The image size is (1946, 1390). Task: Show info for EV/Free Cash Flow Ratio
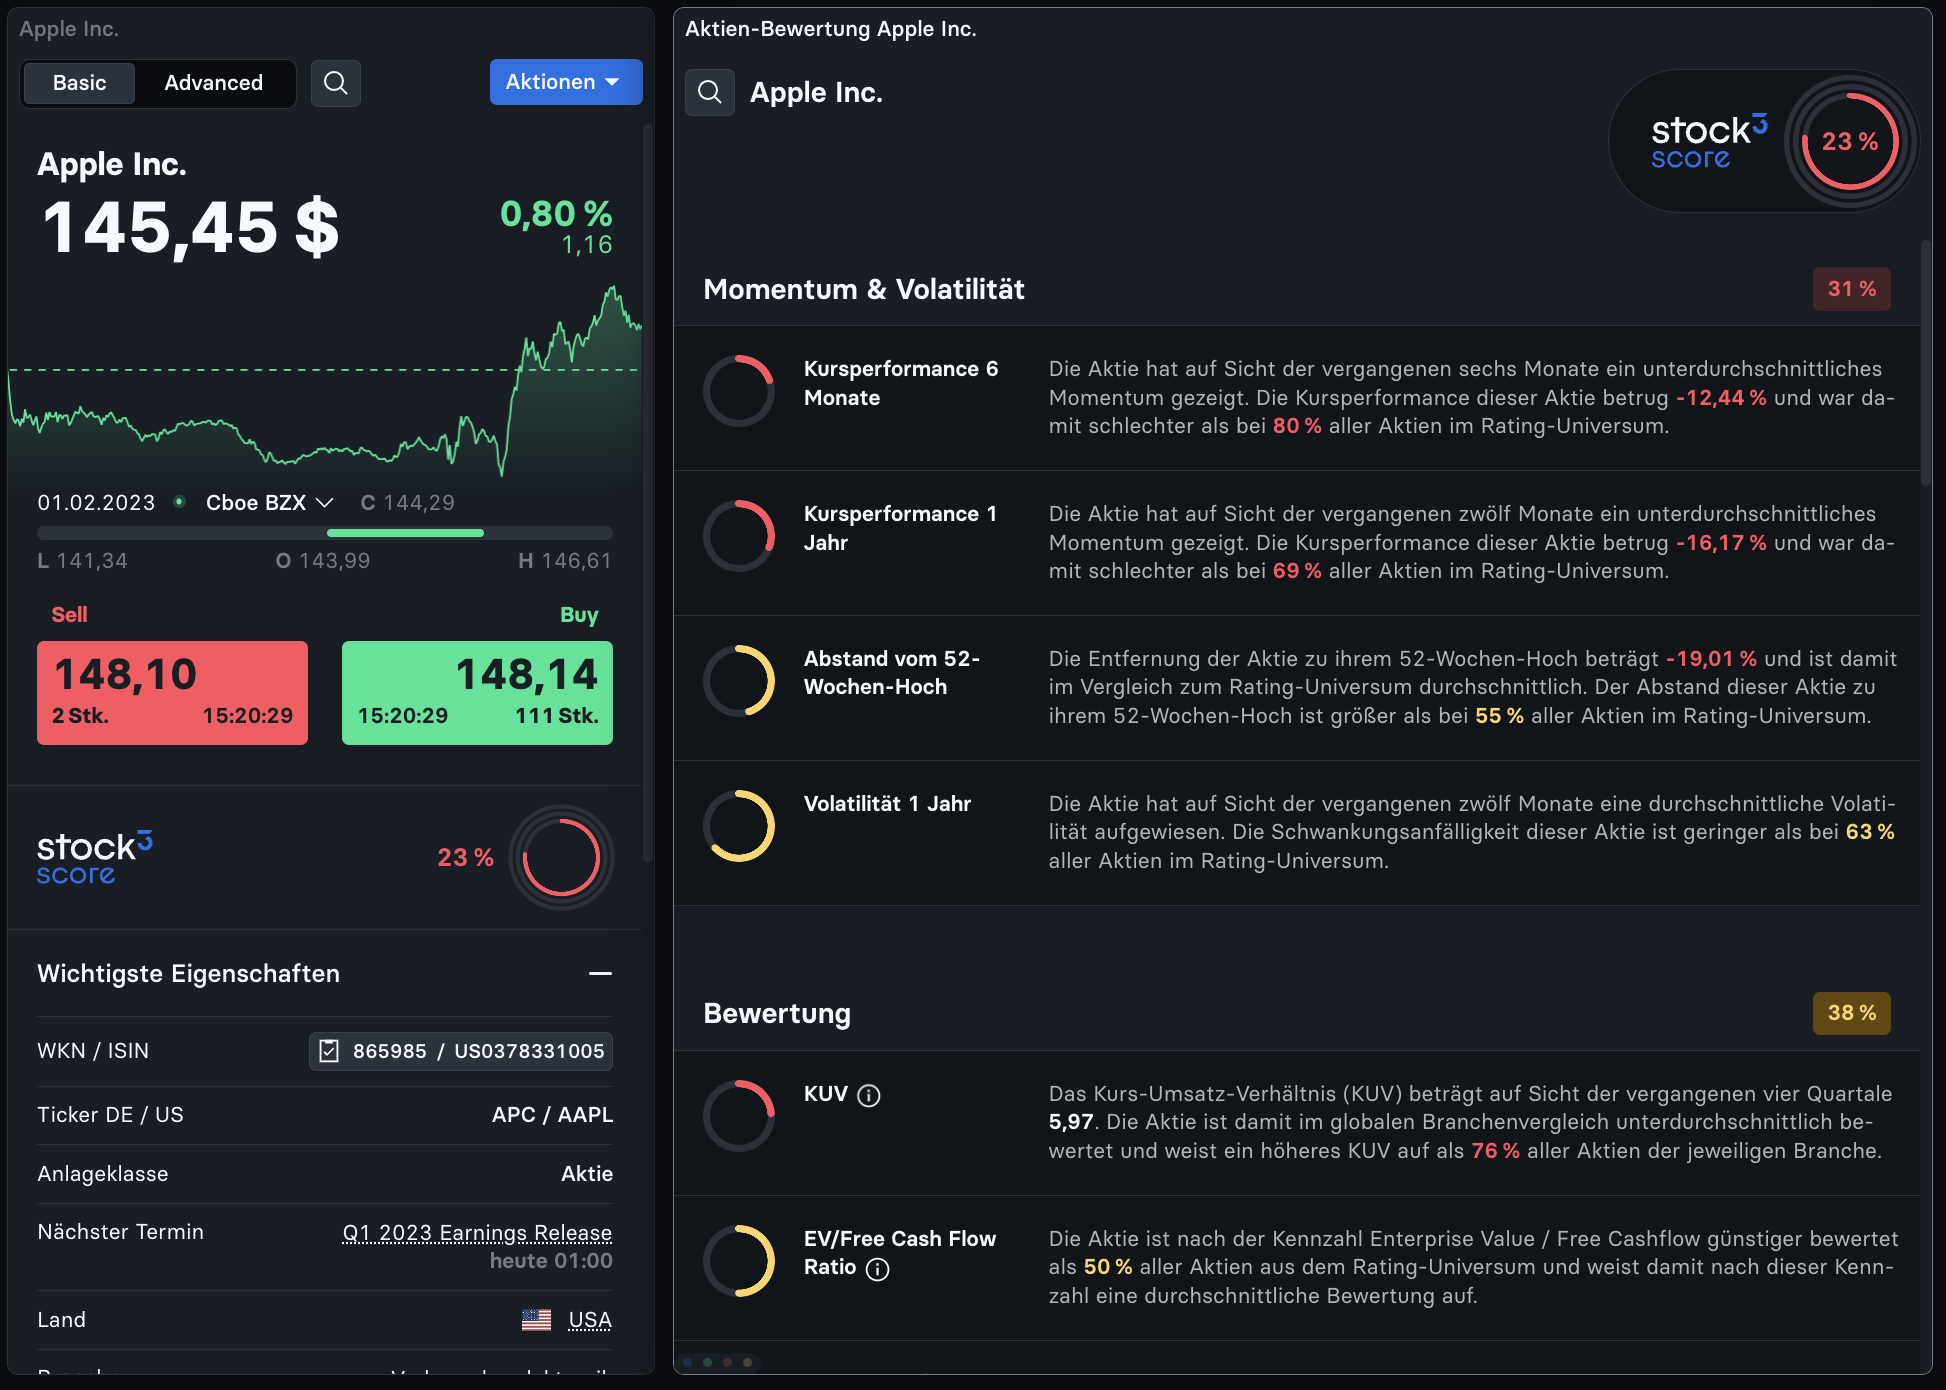pos(878,1268)
